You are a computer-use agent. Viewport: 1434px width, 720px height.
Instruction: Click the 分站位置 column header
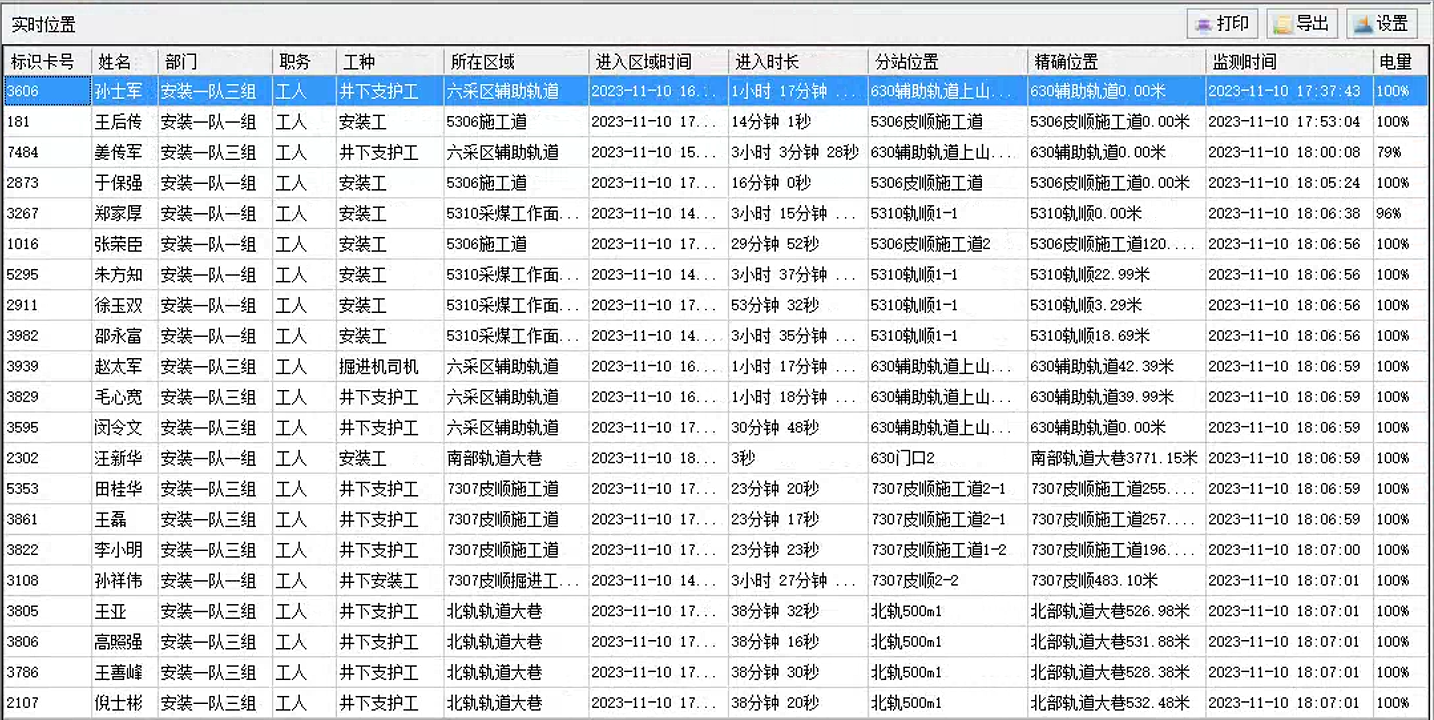947,62
